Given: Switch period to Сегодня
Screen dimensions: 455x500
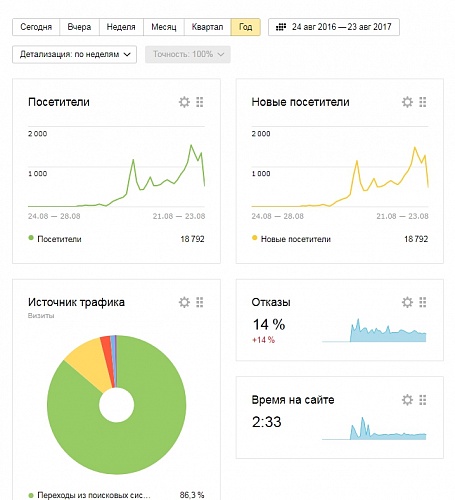Looking at the screenshot, I should pyautogui.click(x=36, y=27).
